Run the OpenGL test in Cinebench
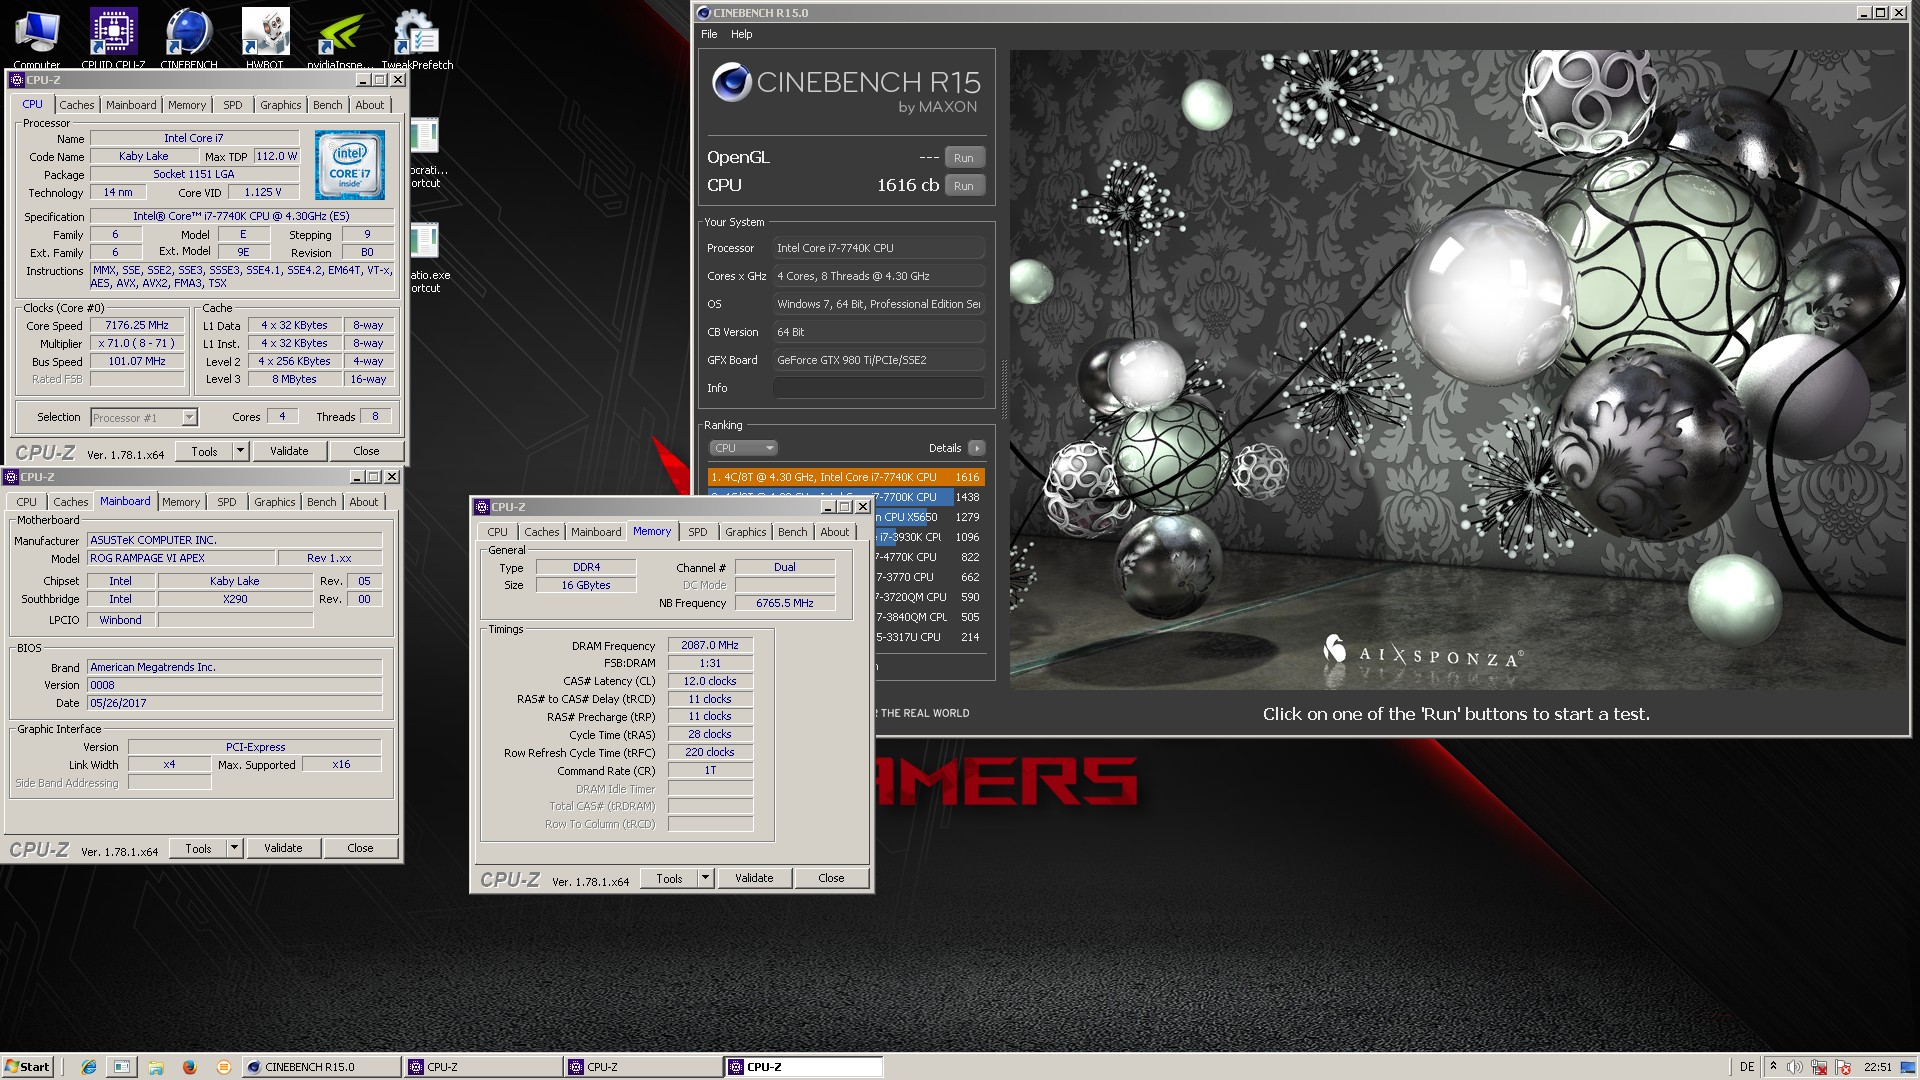The image size is (1920, 1080). point(964,158)
